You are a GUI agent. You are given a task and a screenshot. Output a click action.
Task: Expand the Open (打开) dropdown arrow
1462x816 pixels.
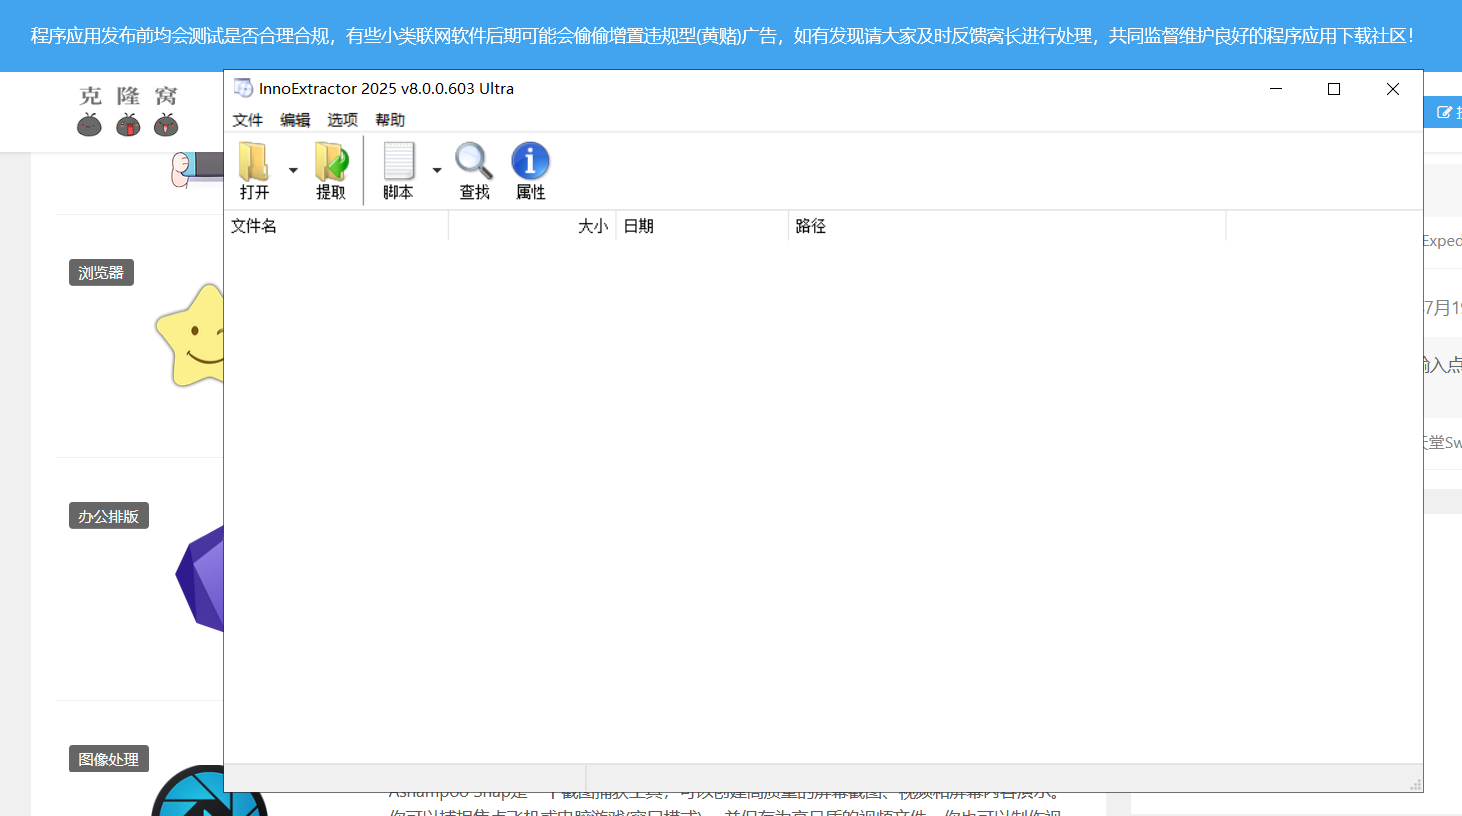(293, 170)
